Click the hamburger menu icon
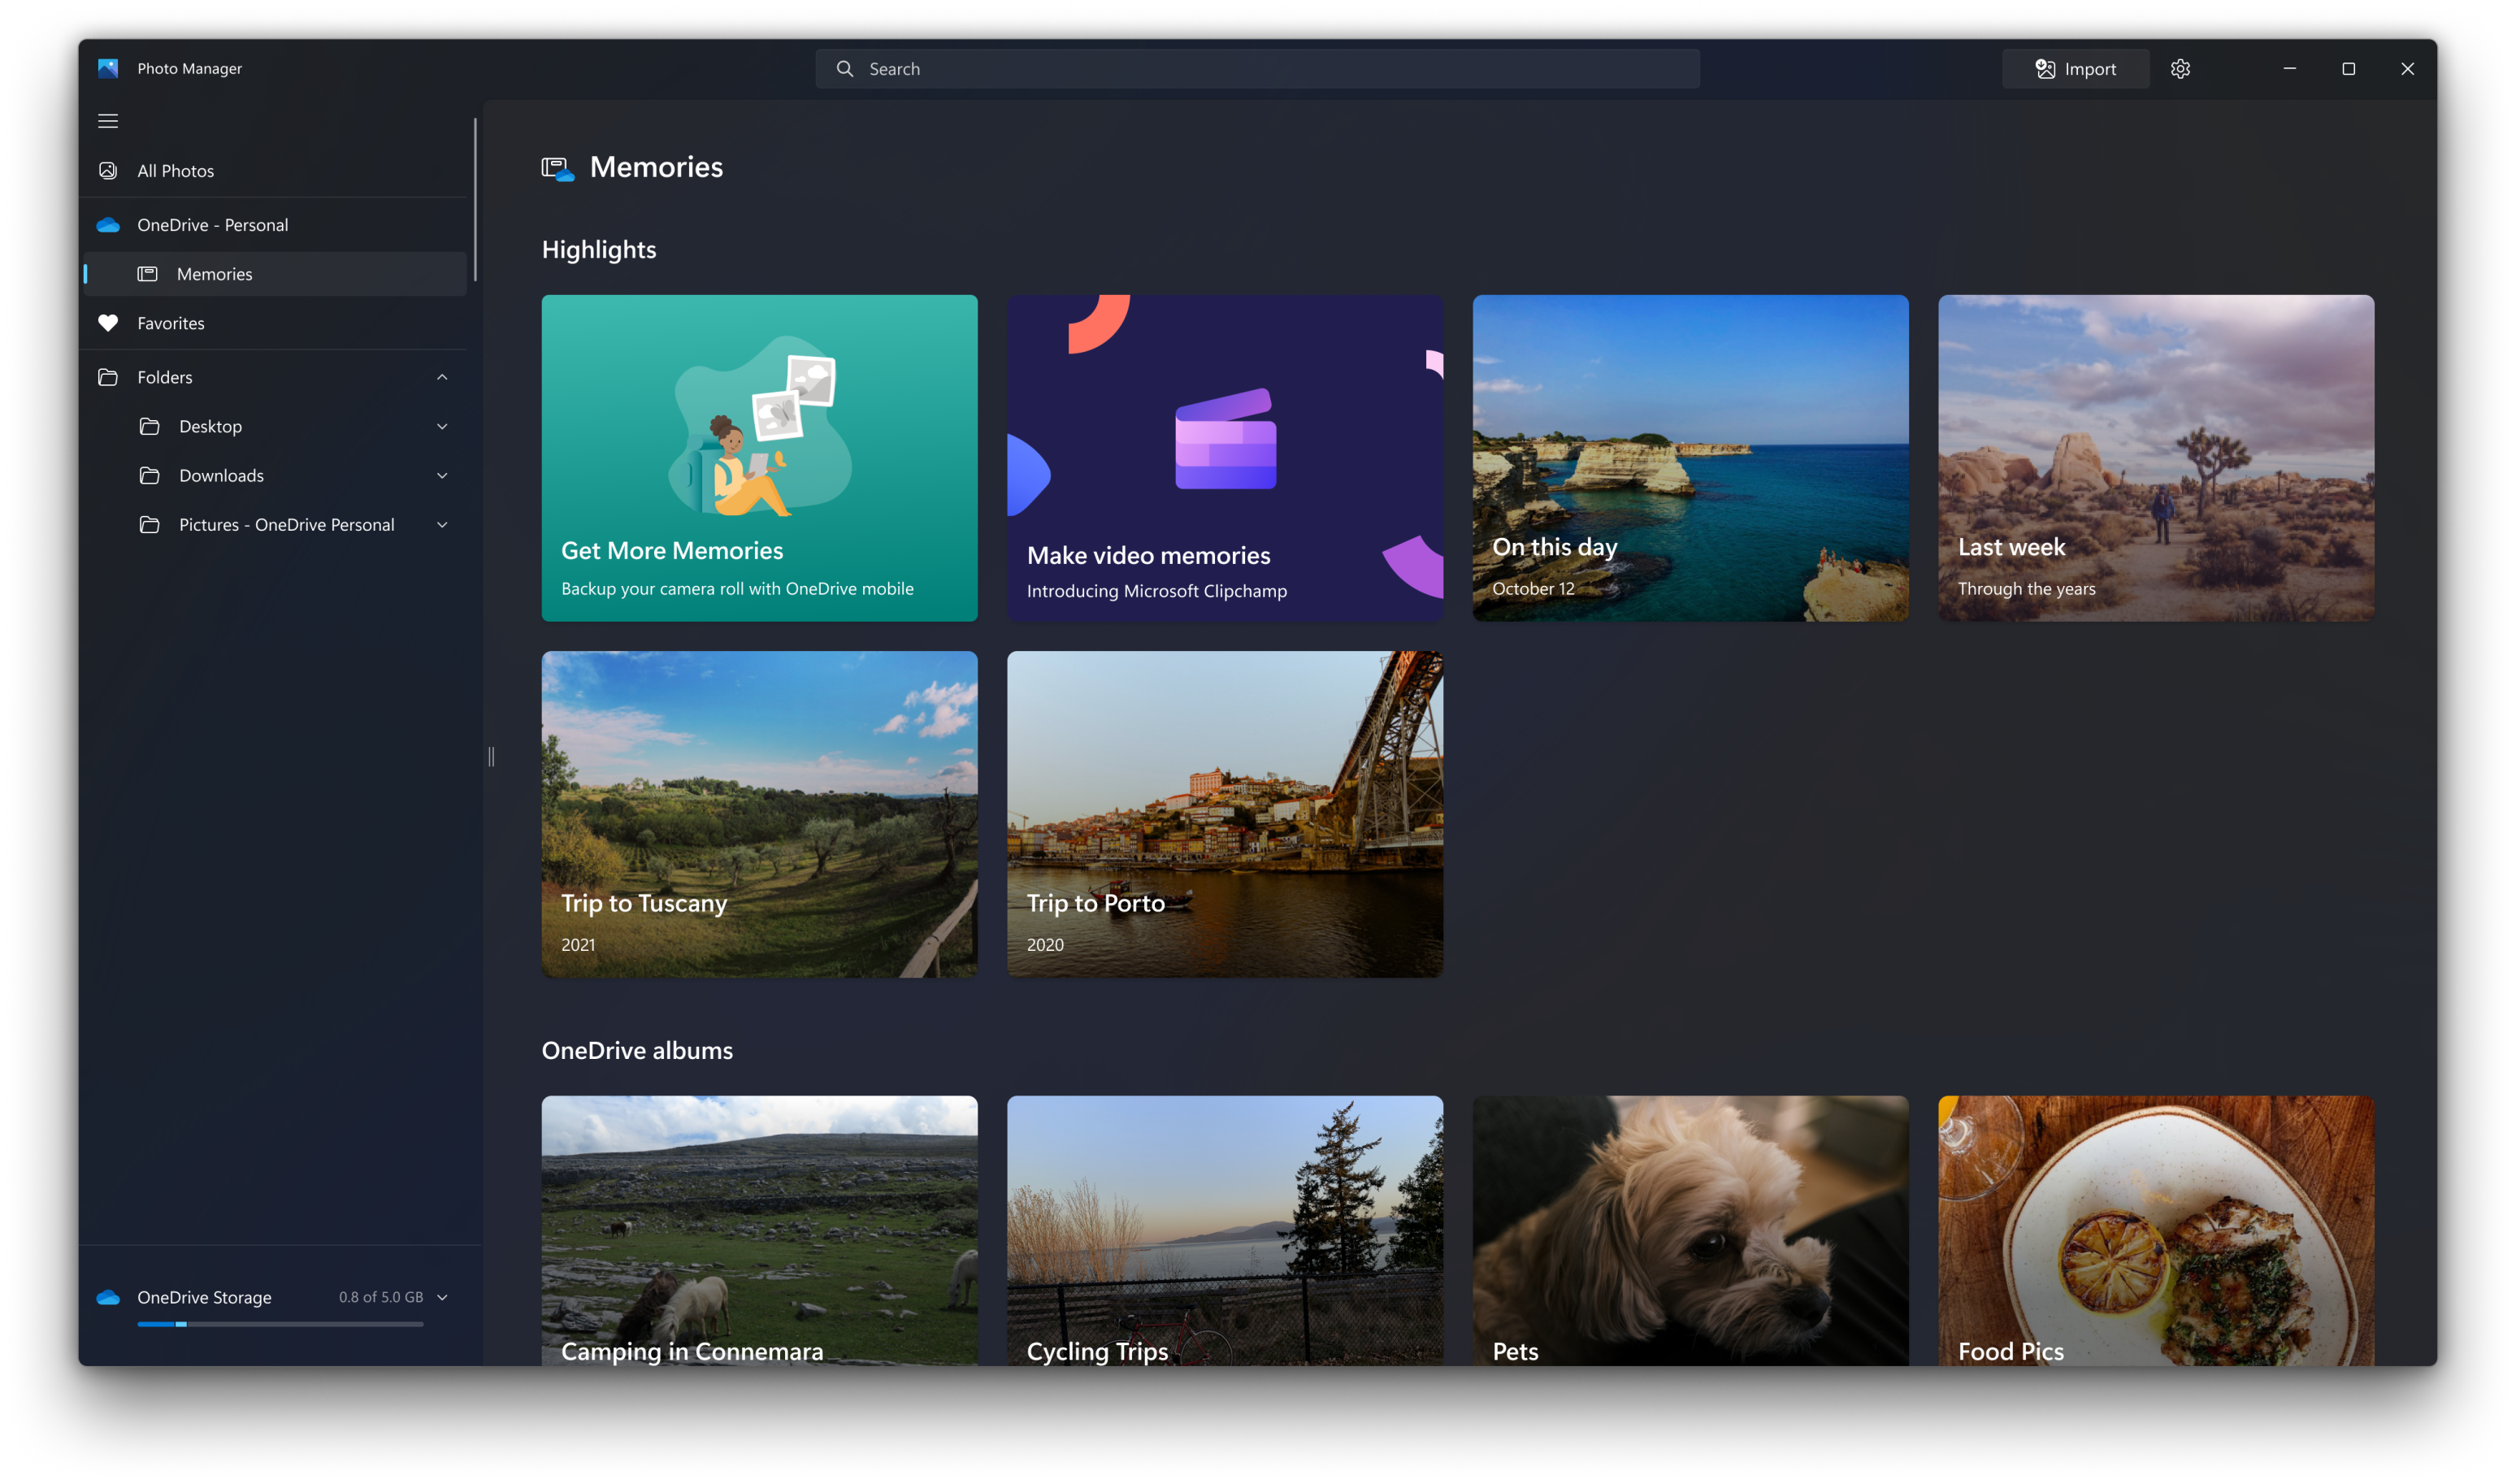The image size is (2516, 1484). 108,120
